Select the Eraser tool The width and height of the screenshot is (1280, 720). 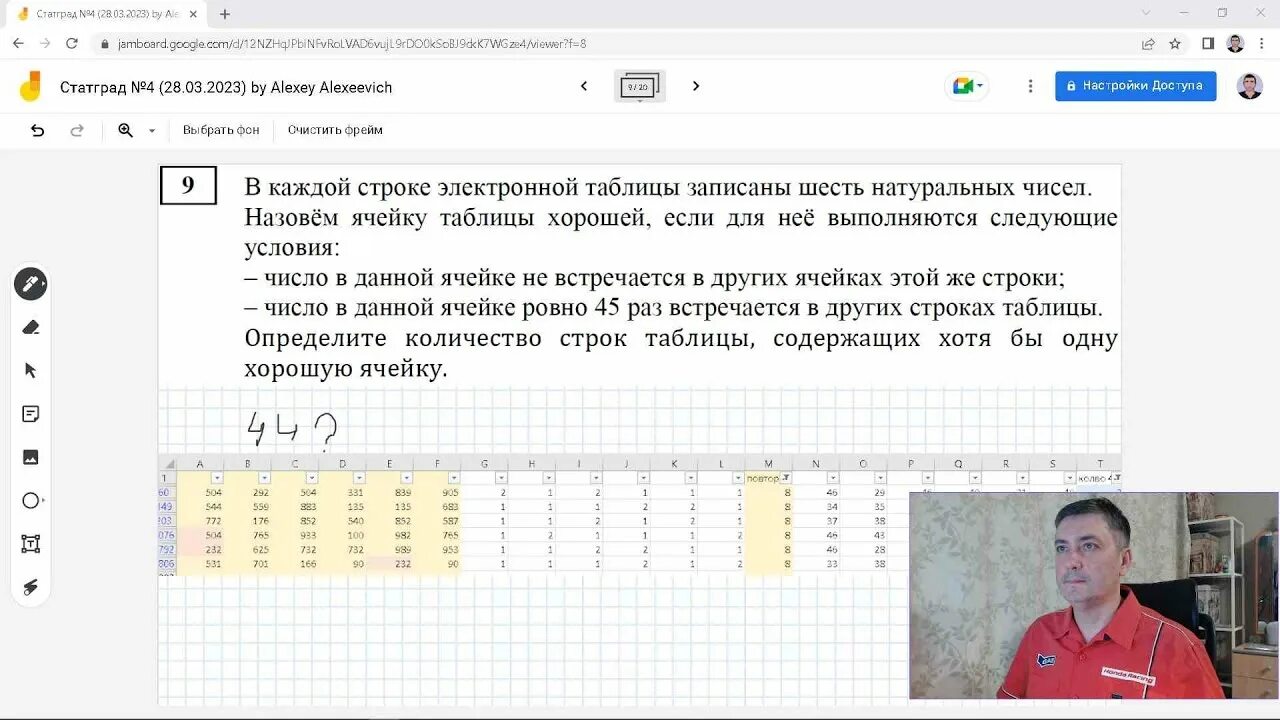tap(31, 328)
